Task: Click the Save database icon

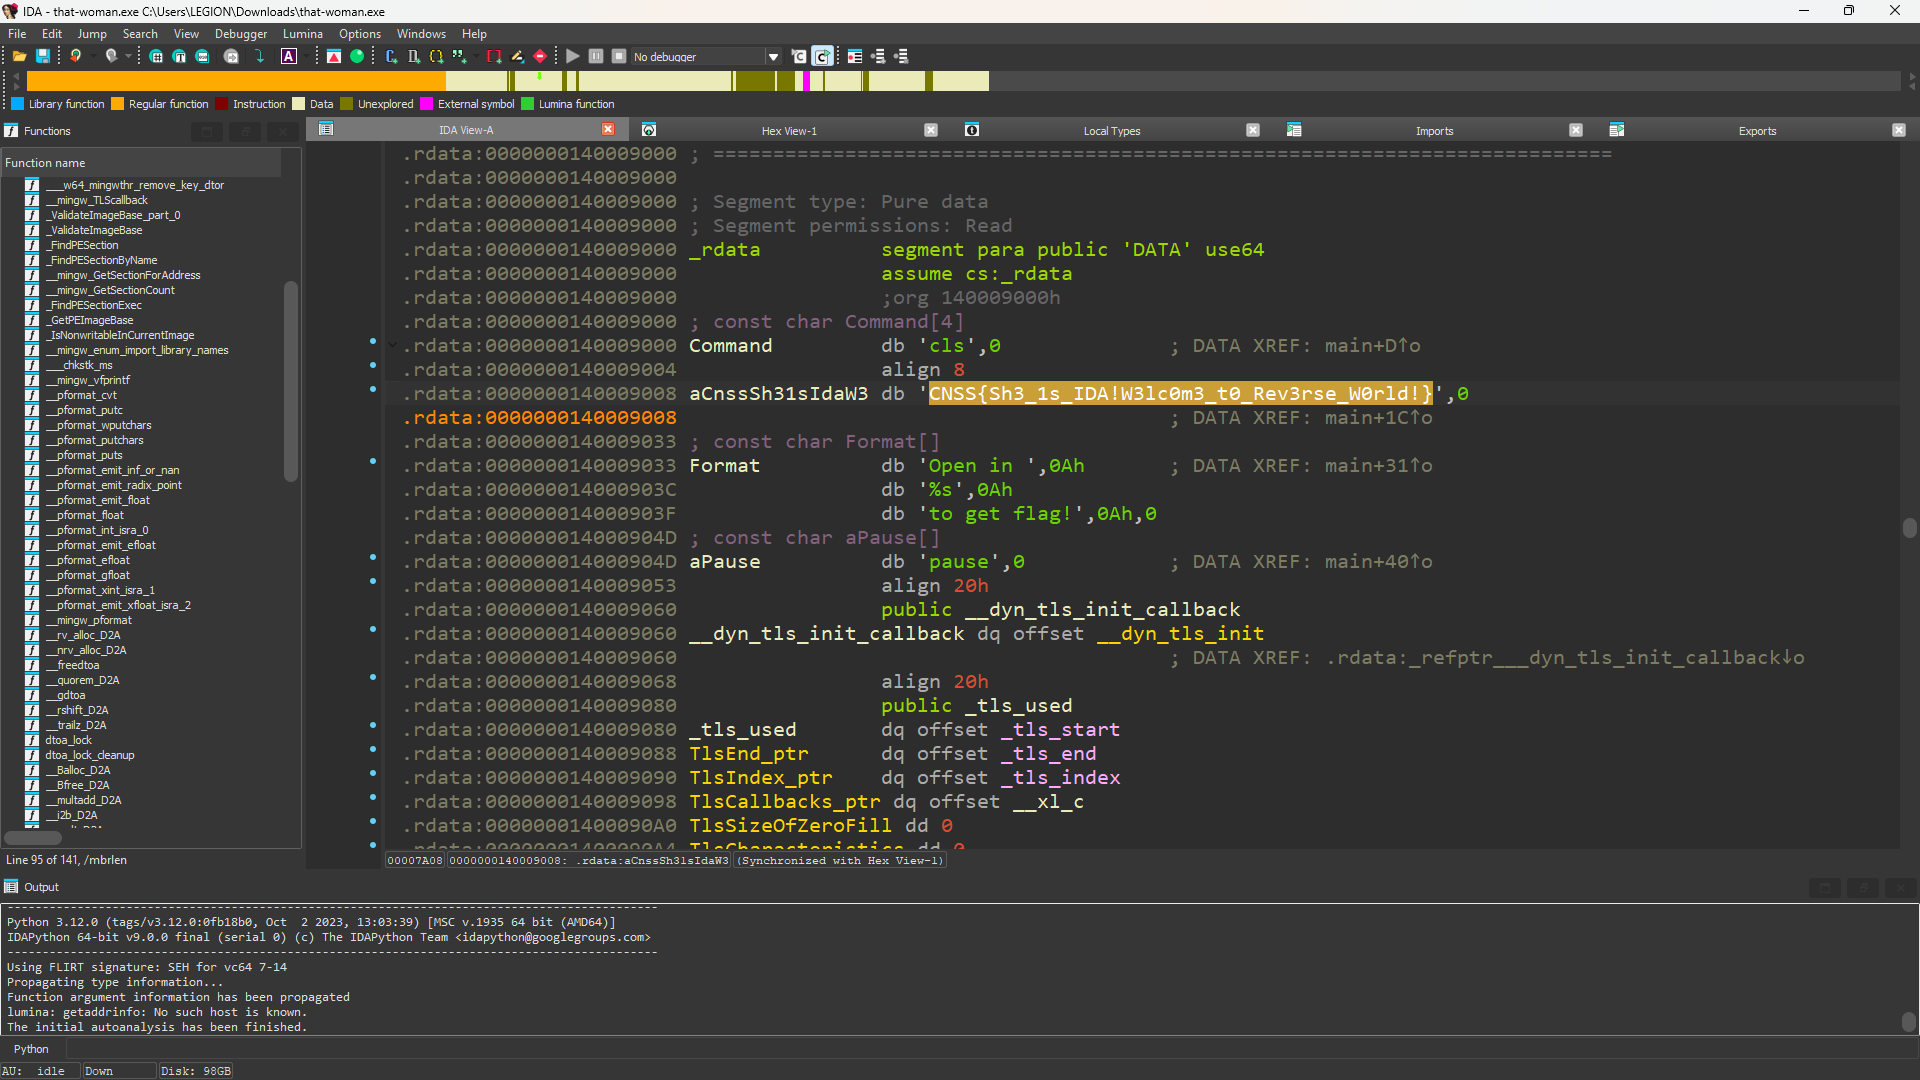Action: click(43, 57)
